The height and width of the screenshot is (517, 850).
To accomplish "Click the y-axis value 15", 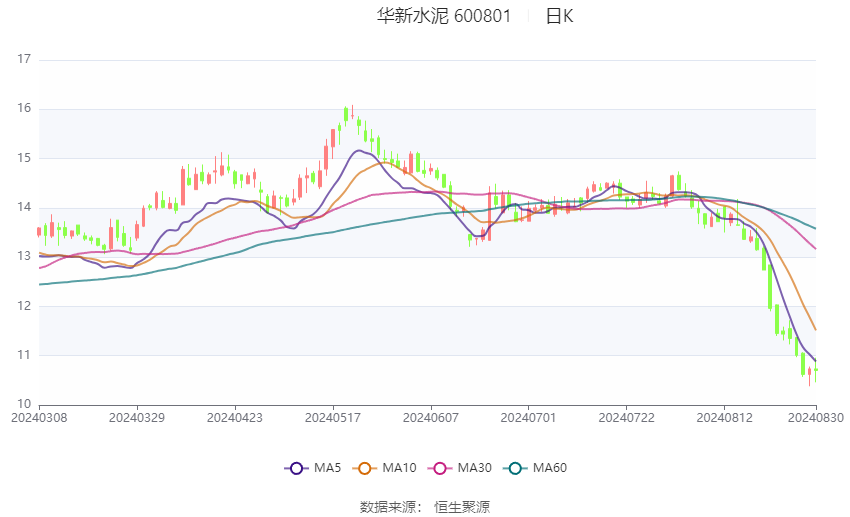I will 24,158.
